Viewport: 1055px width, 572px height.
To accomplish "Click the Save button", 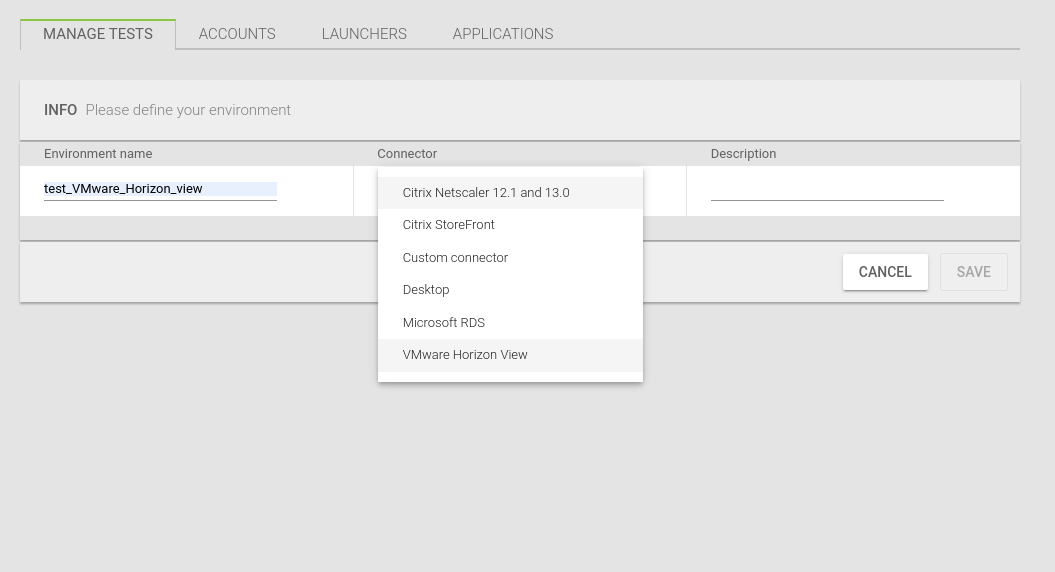I will pyautogui.click(x=973, y=272).
